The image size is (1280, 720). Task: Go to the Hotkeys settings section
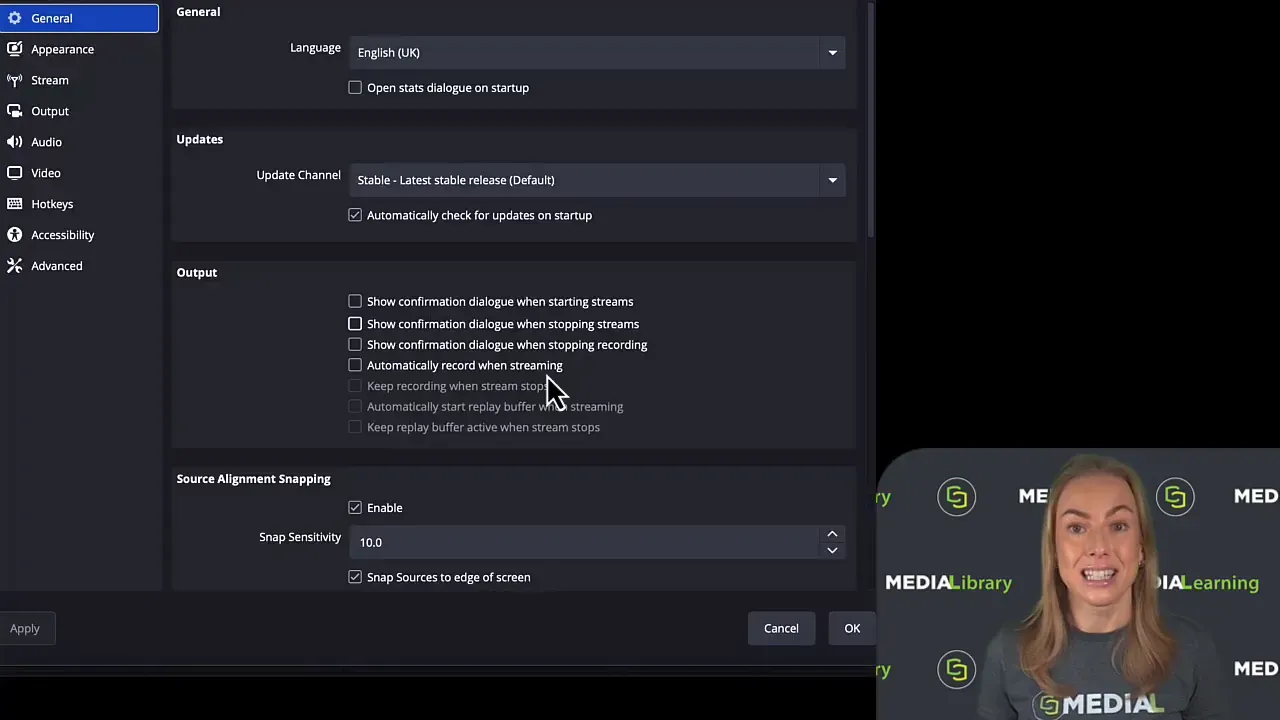[x=79, y=204]
